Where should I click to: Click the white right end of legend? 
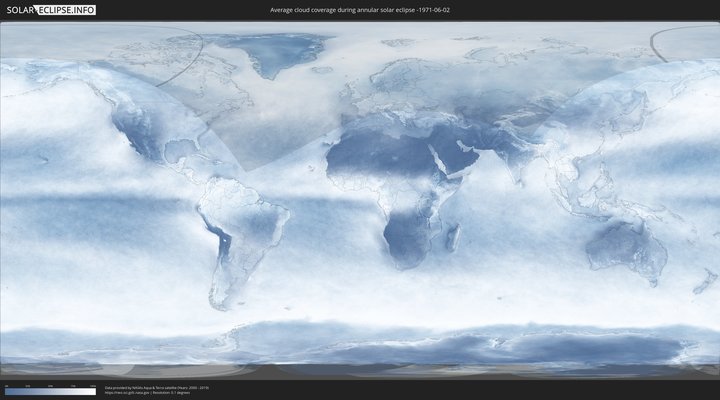pyautogui.click(x=93, y=392)
